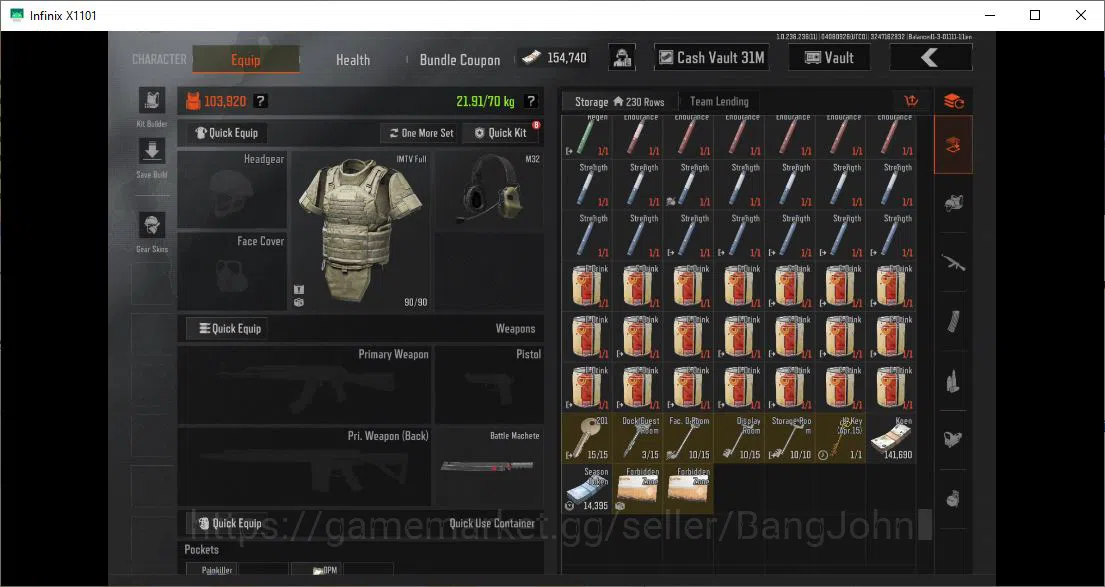
Task: Select the grenade filter icon
Action: pyautogui.click(x=953, y=499)
